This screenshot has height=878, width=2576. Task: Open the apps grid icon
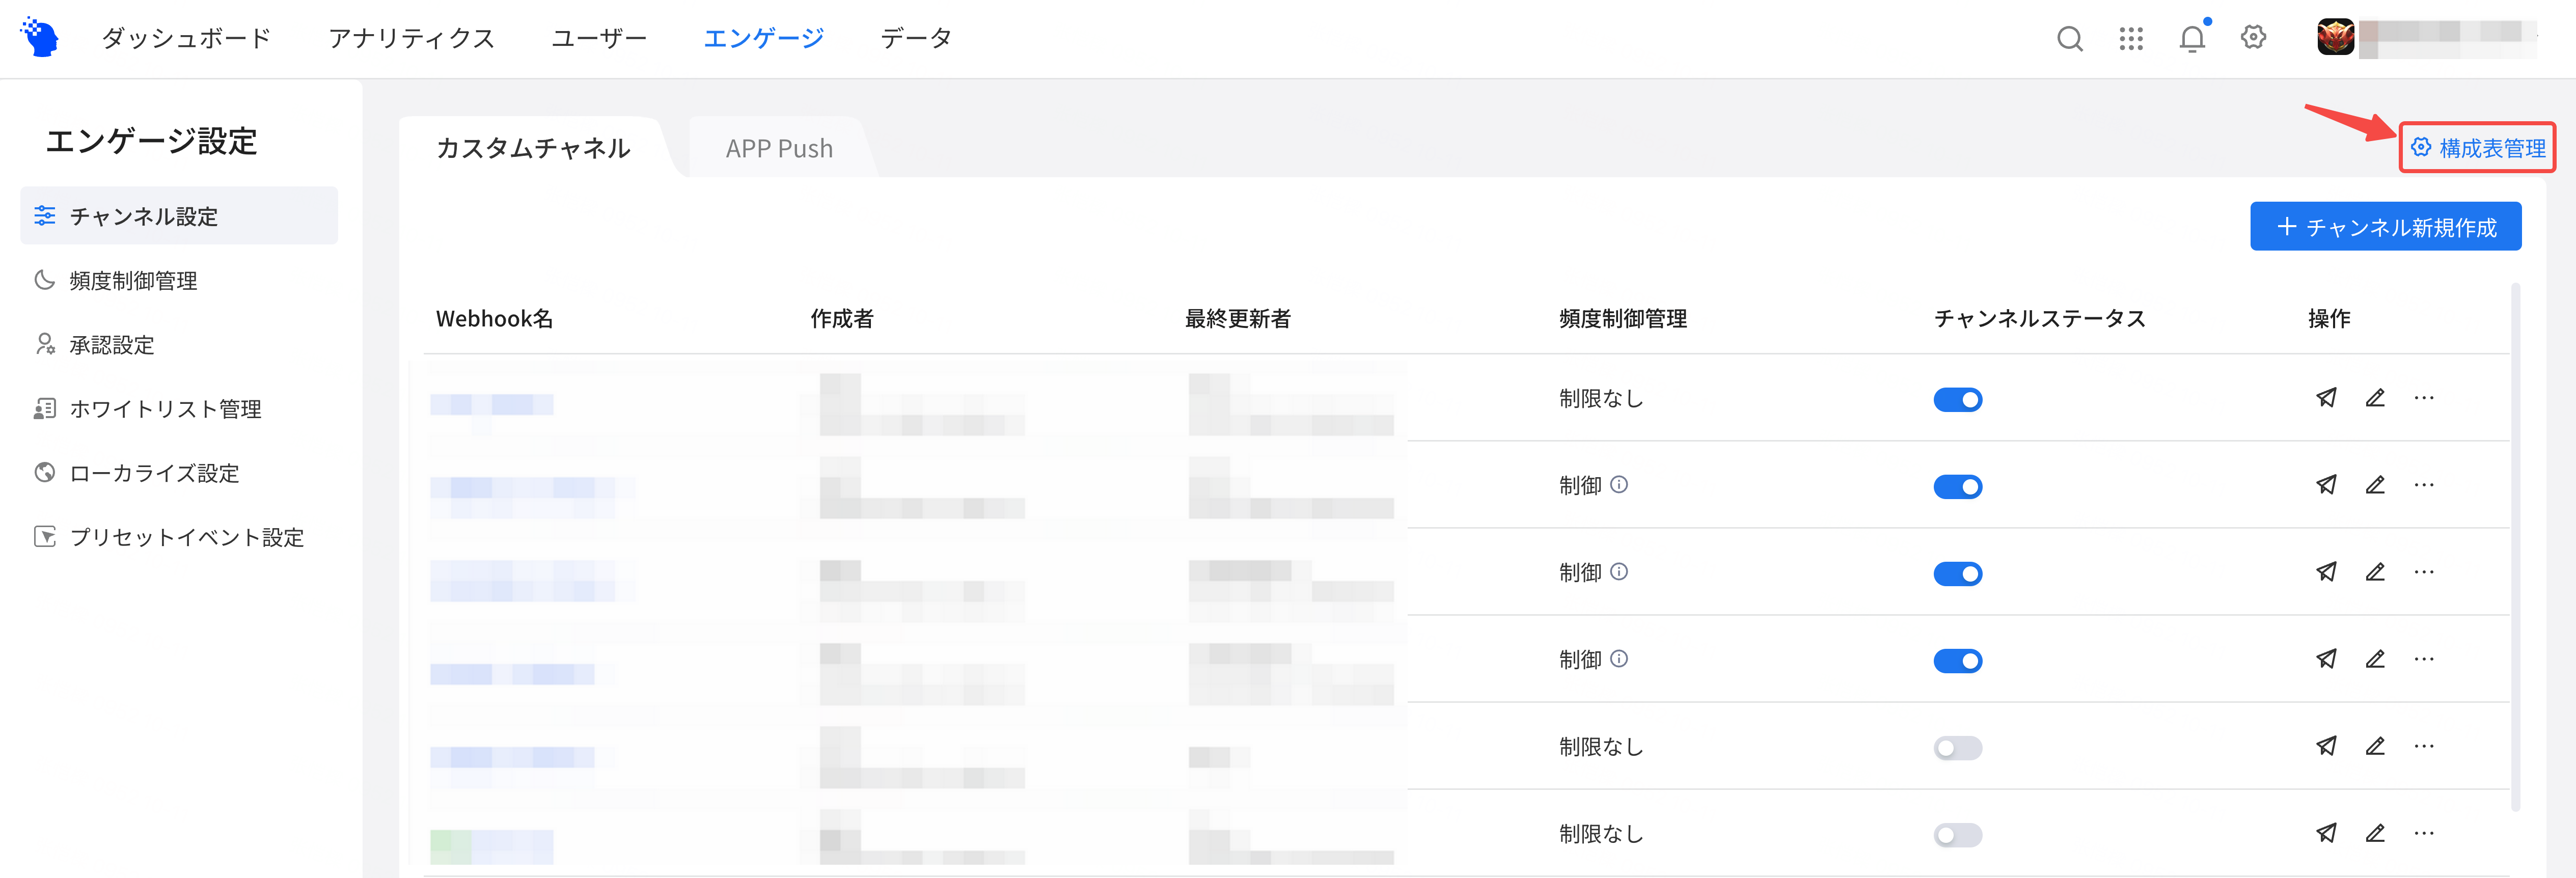click(2131, 38)
